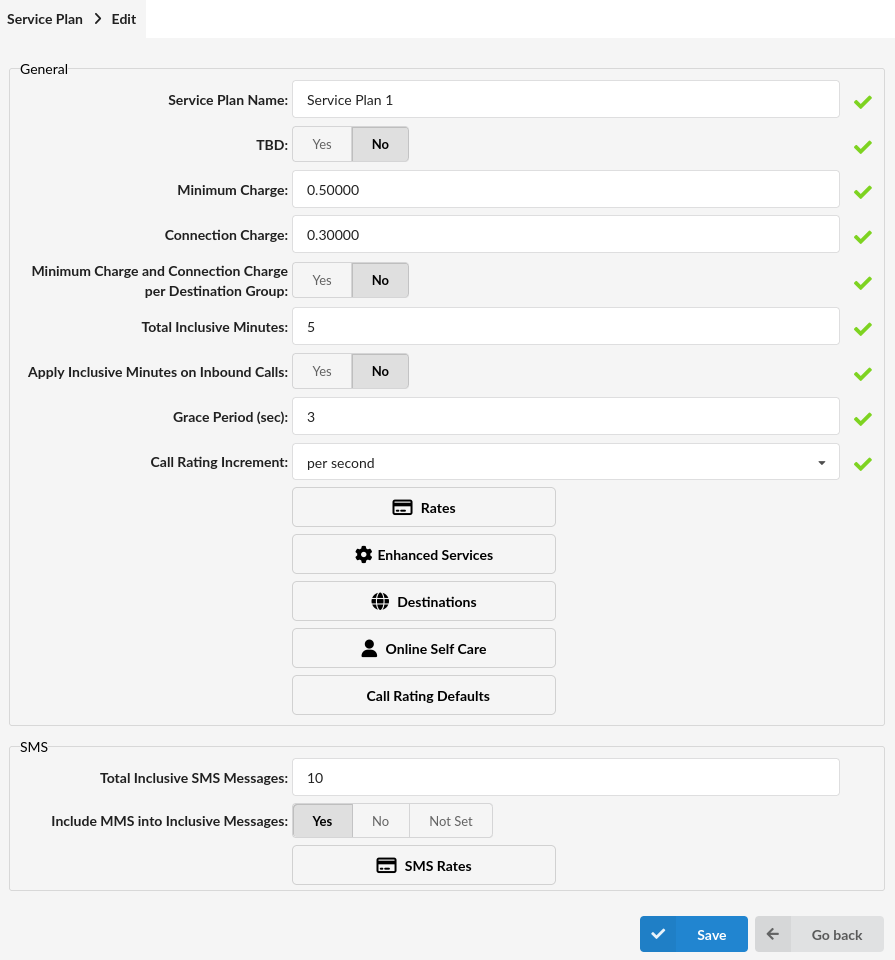Choose Yes for charge per Destination Group
Image resolution: width=895 pixels, height=960 pixels.
pyautogui.click(x=322, y=280)
